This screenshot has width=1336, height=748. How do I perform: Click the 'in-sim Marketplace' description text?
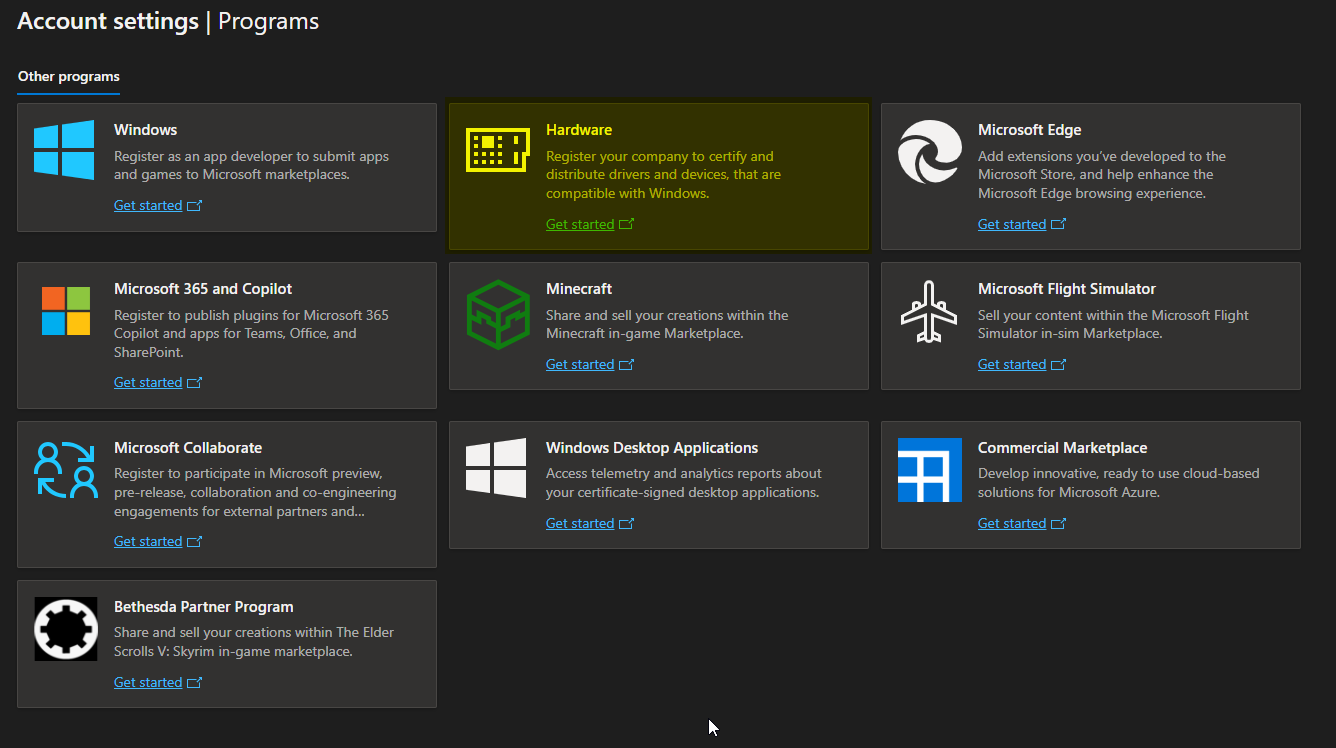pos(1113,325)
